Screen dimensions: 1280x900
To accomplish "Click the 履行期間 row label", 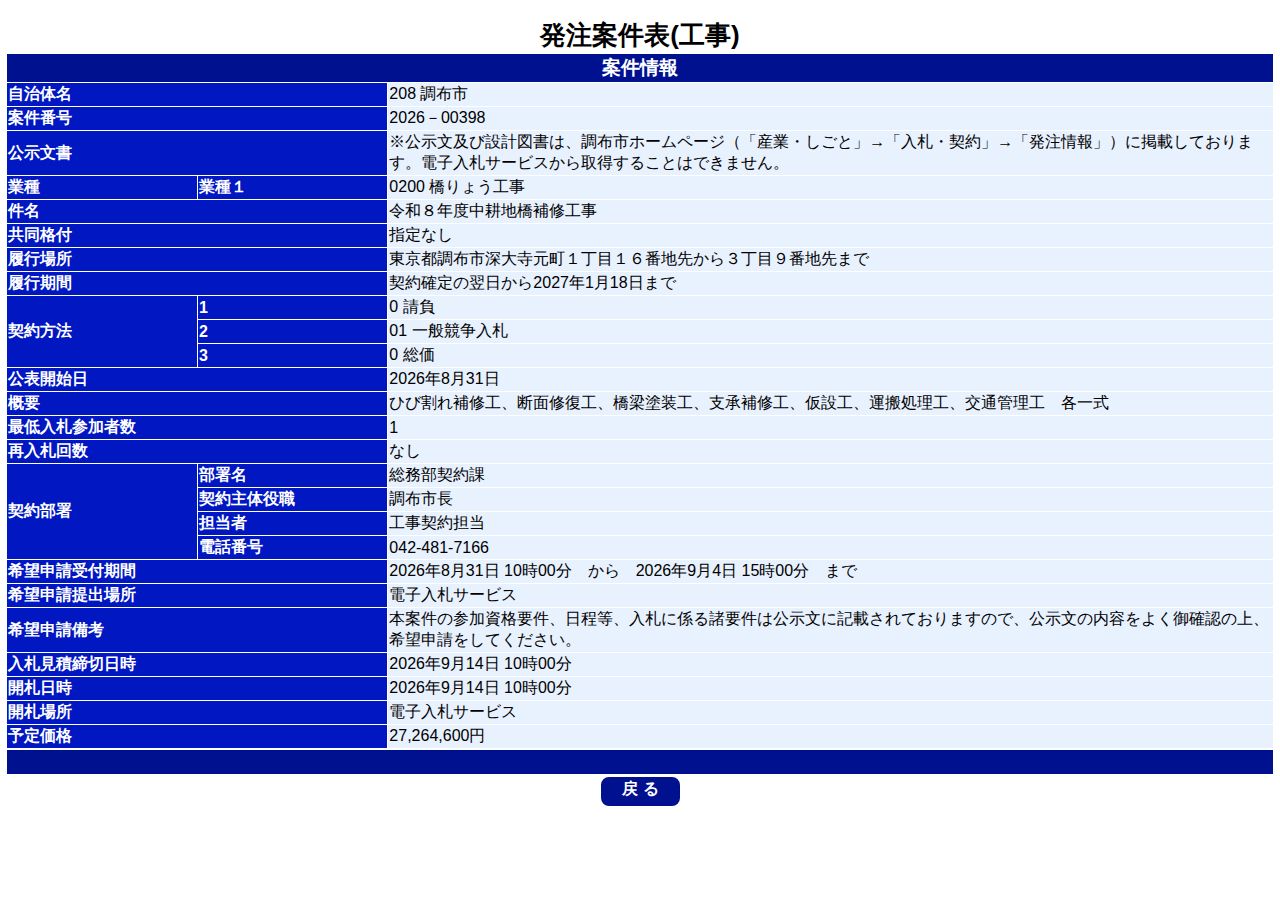I will (197, 283).
